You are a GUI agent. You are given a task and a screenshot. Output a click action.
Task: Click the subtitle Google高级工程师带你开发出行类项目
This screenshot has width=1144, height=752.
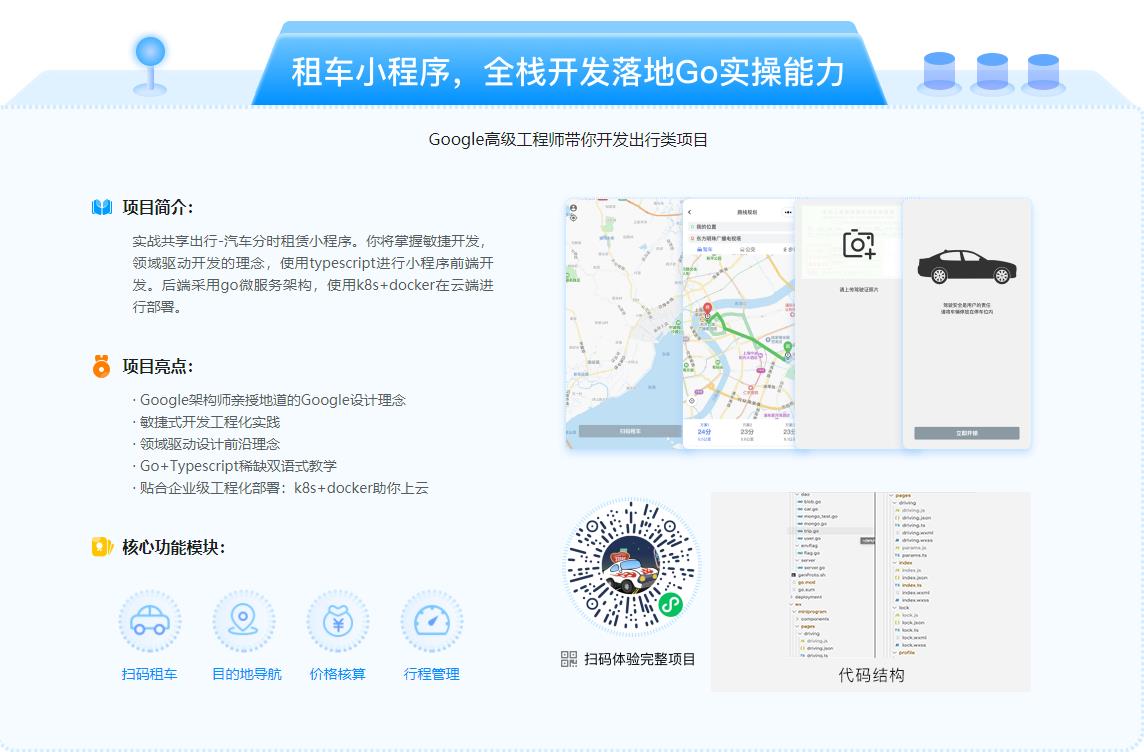(x=568, y=139)
